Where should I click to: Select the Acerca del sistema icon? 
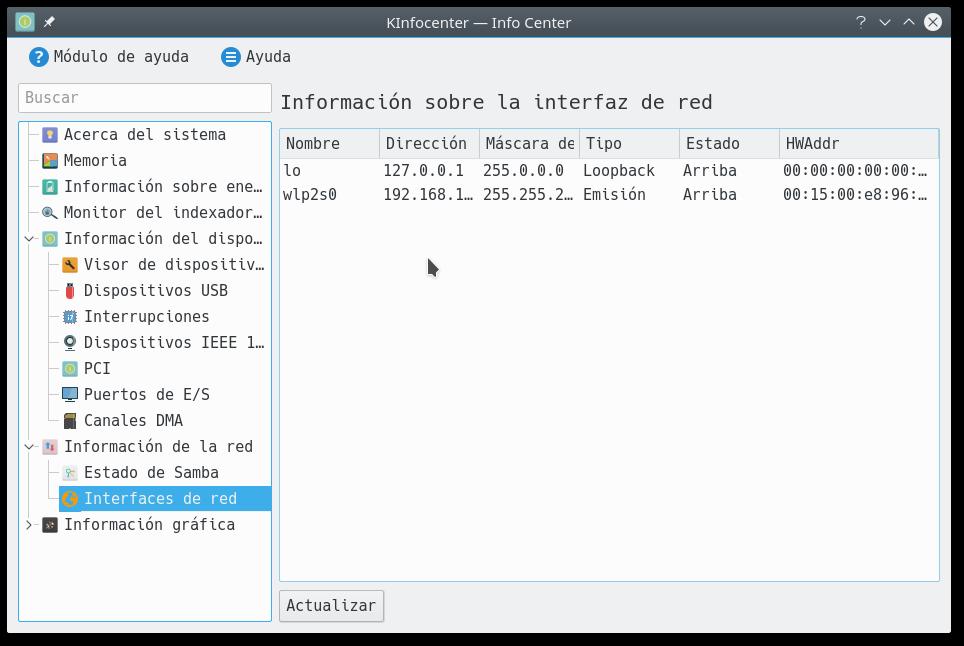point(50,135)
